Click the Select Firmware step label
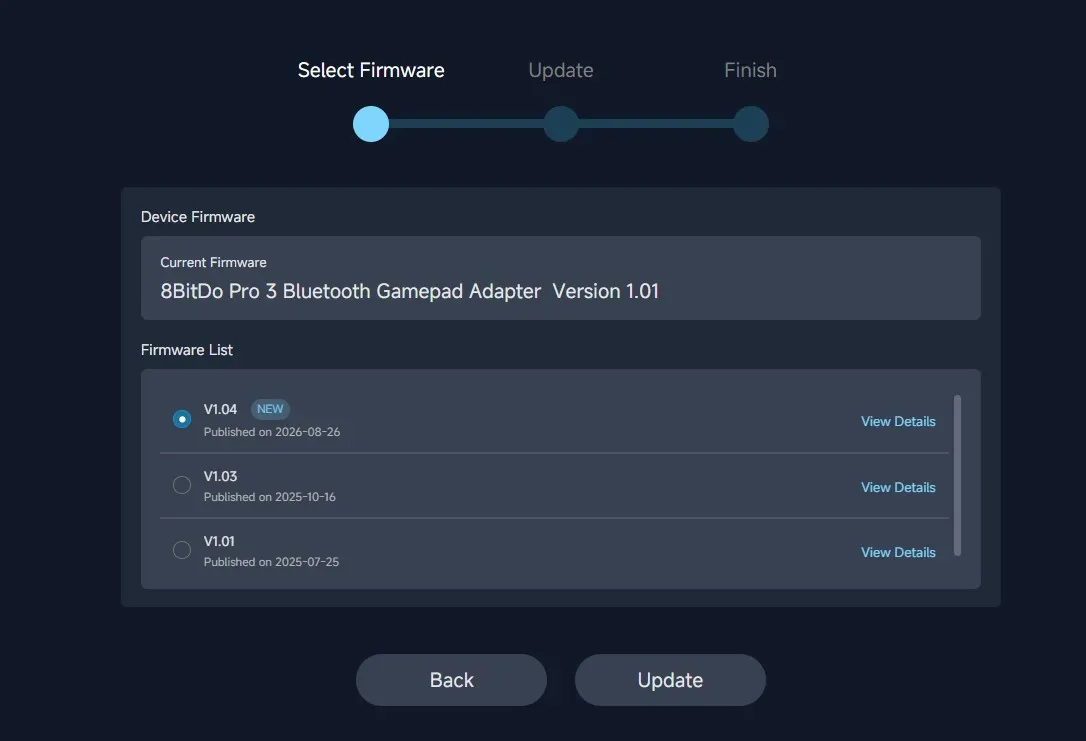This screenshot has height=741, width=1086. point(371,70)
